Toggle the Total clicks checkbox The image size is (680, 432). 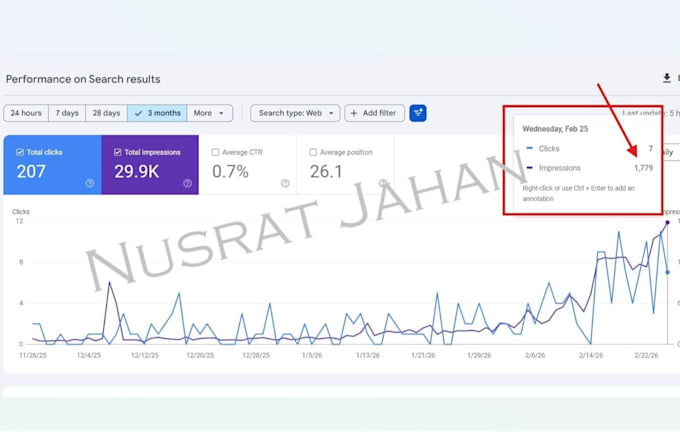coord(20,152)
